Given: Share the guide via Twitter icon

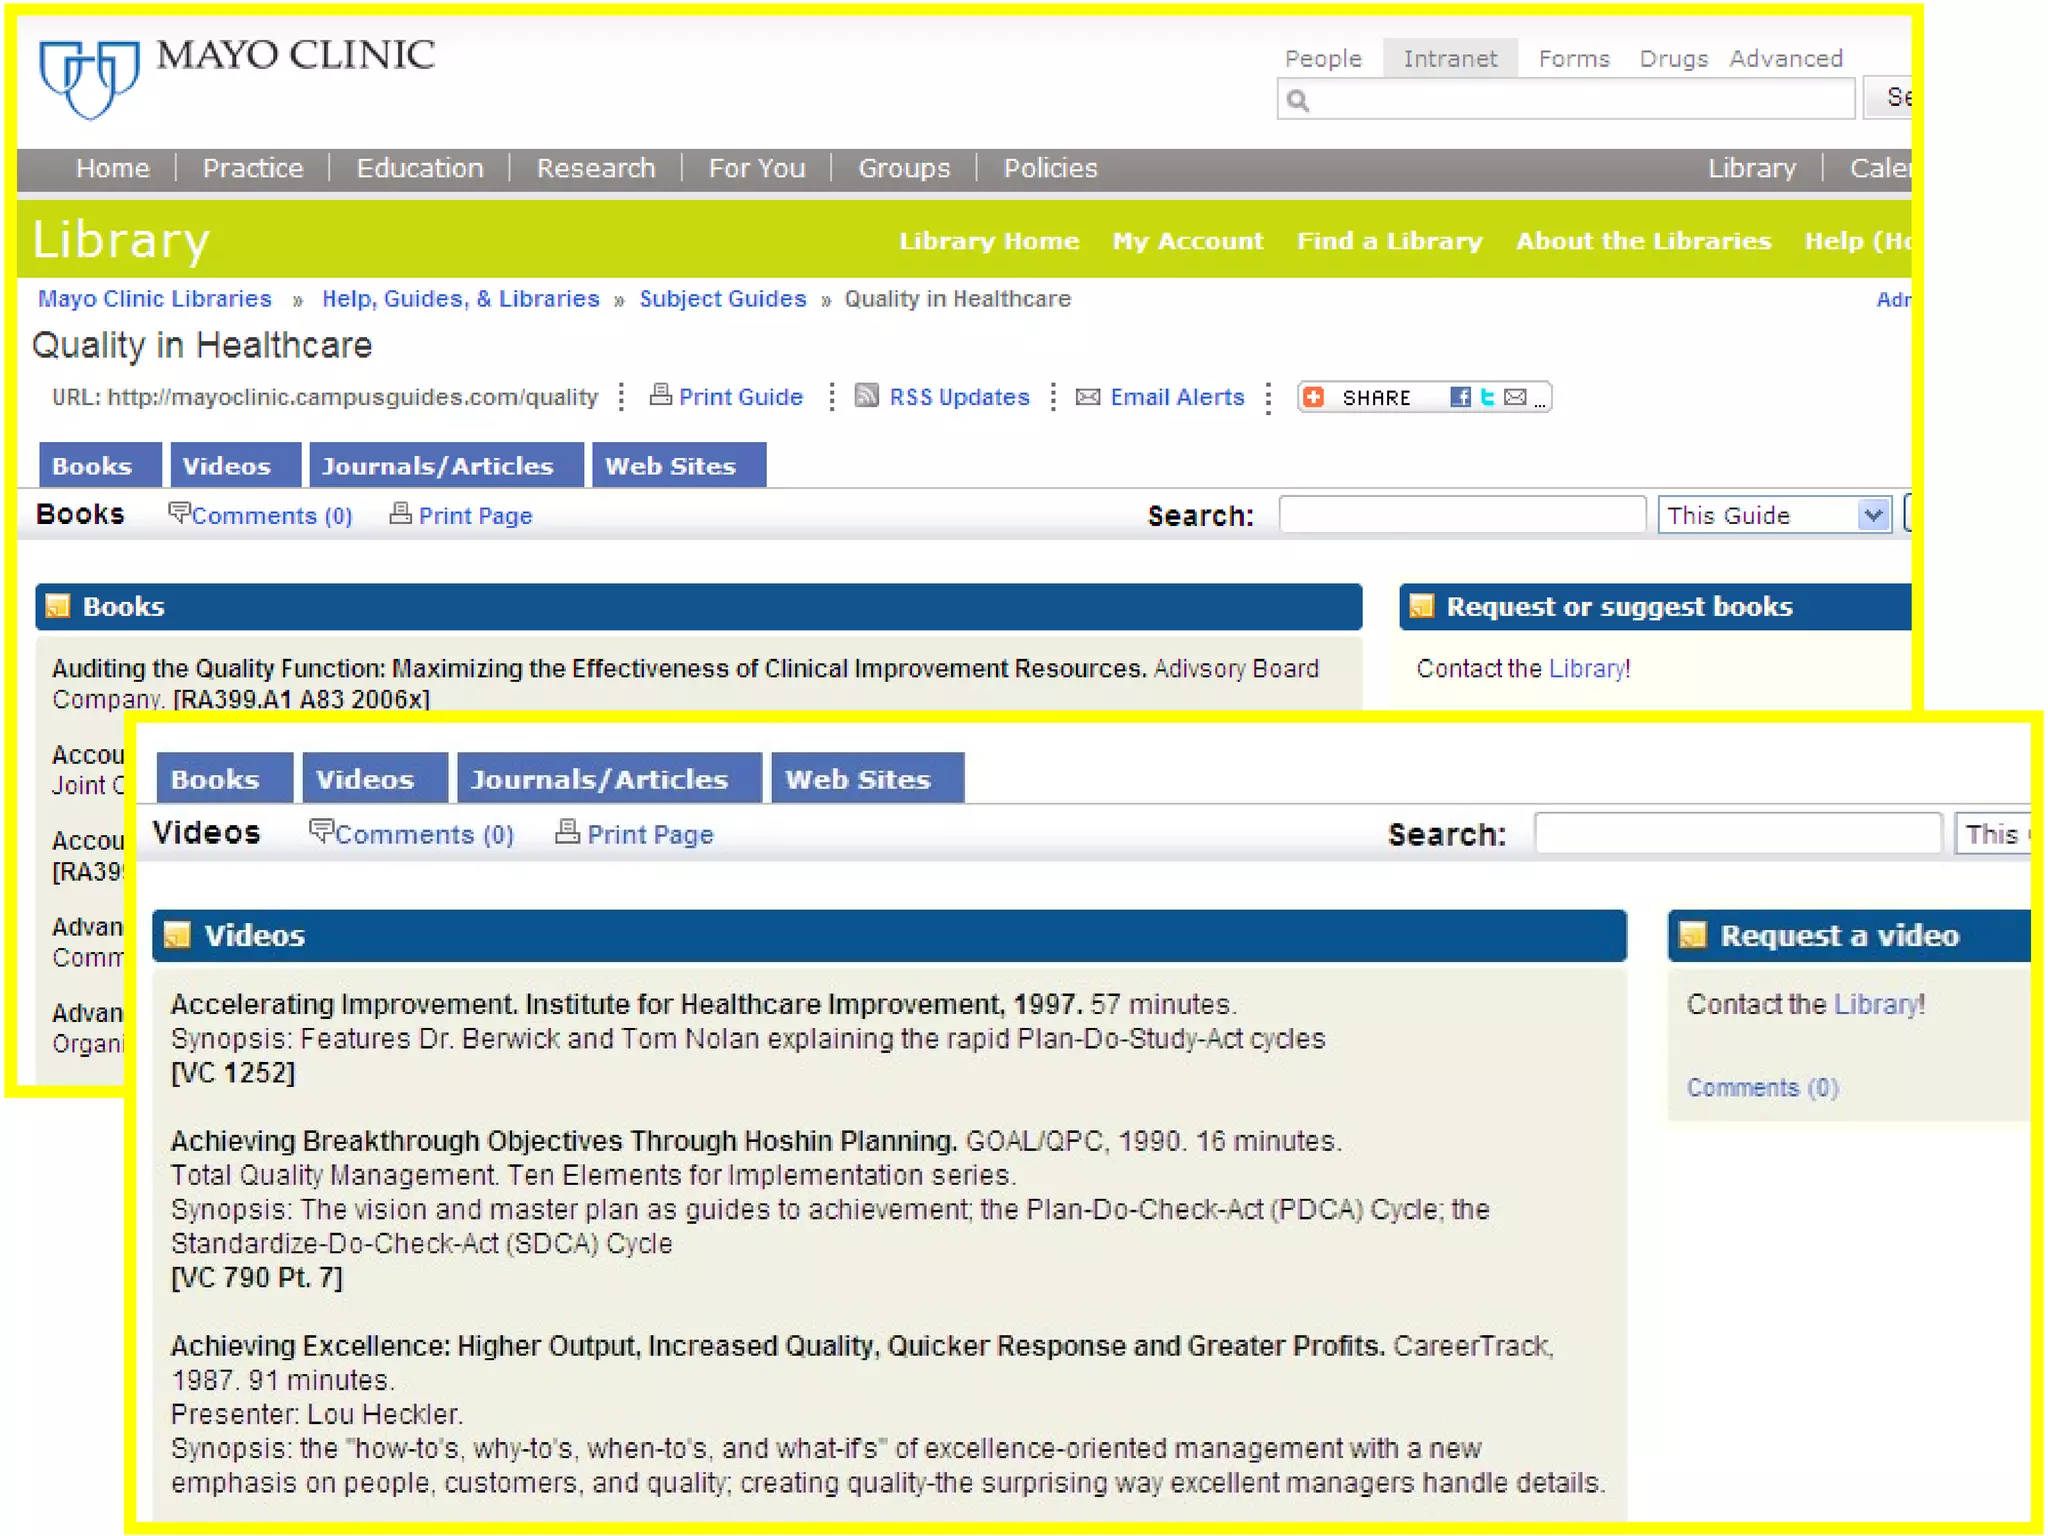Looking at the screenshot, I should (1488, 397).
